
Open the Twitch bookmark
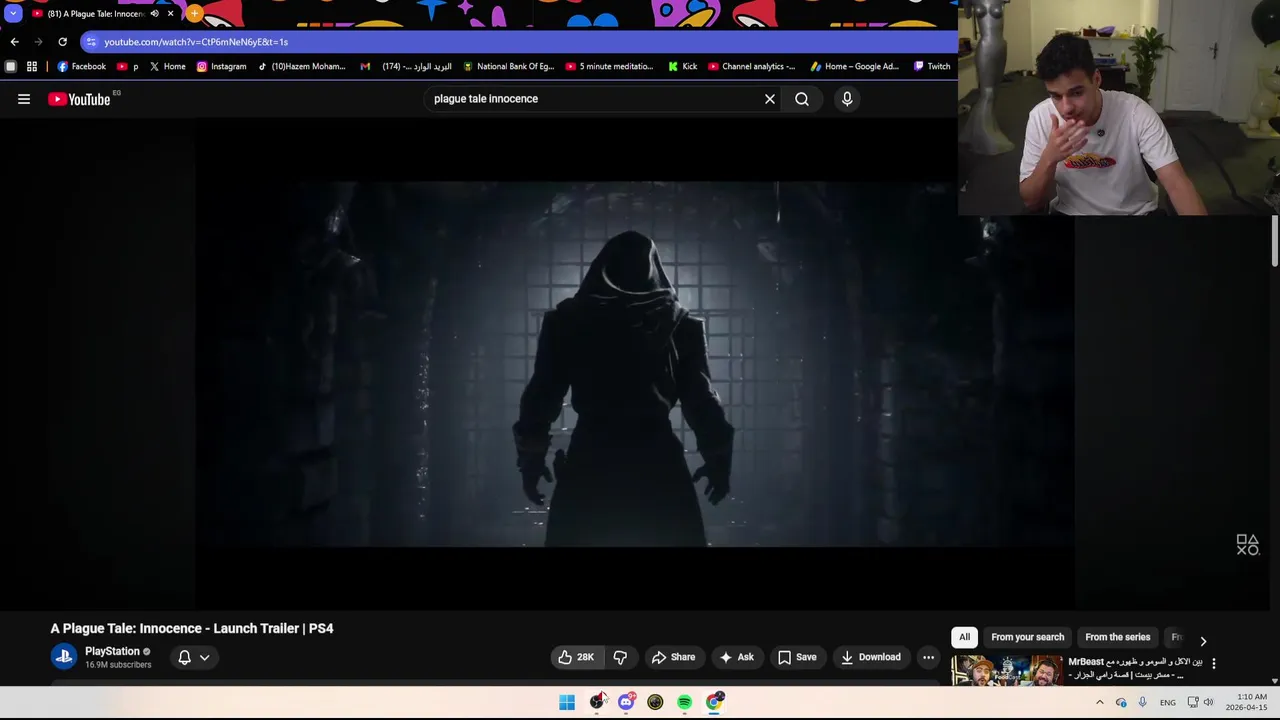[932, 67]
